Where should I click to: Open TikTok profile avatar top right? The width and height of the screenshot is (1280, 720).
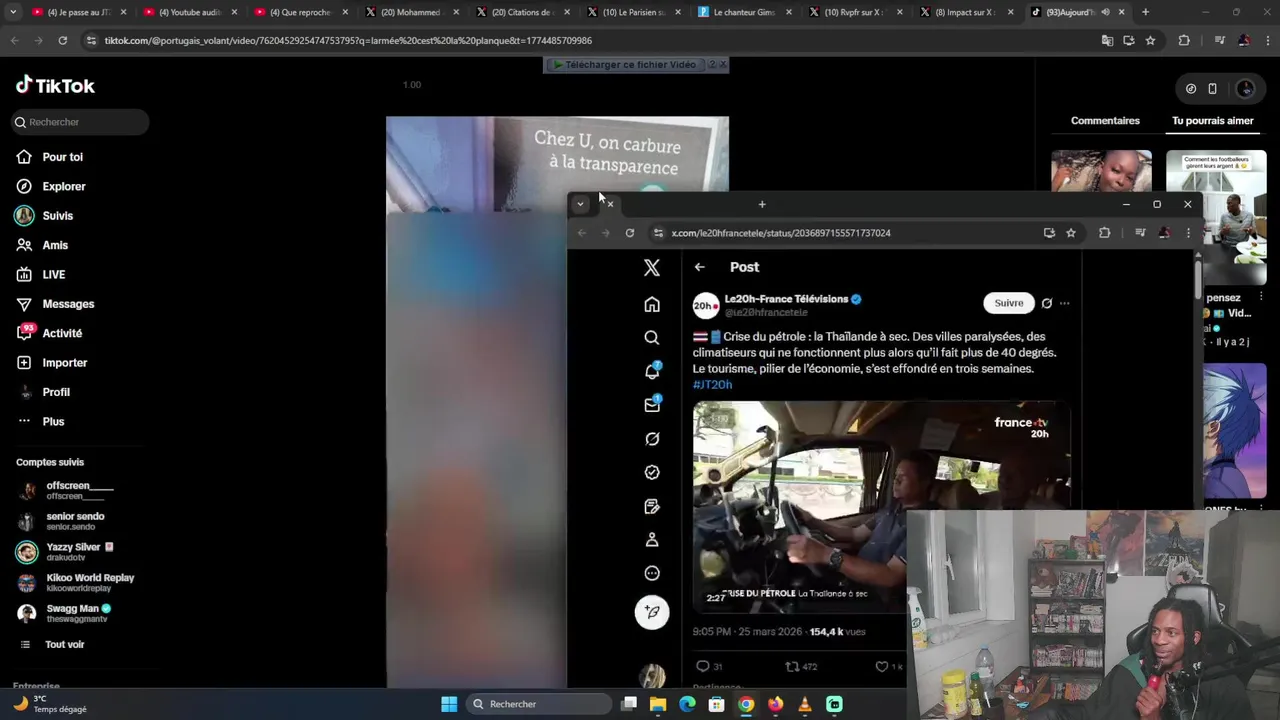[x=1245, y=88]
